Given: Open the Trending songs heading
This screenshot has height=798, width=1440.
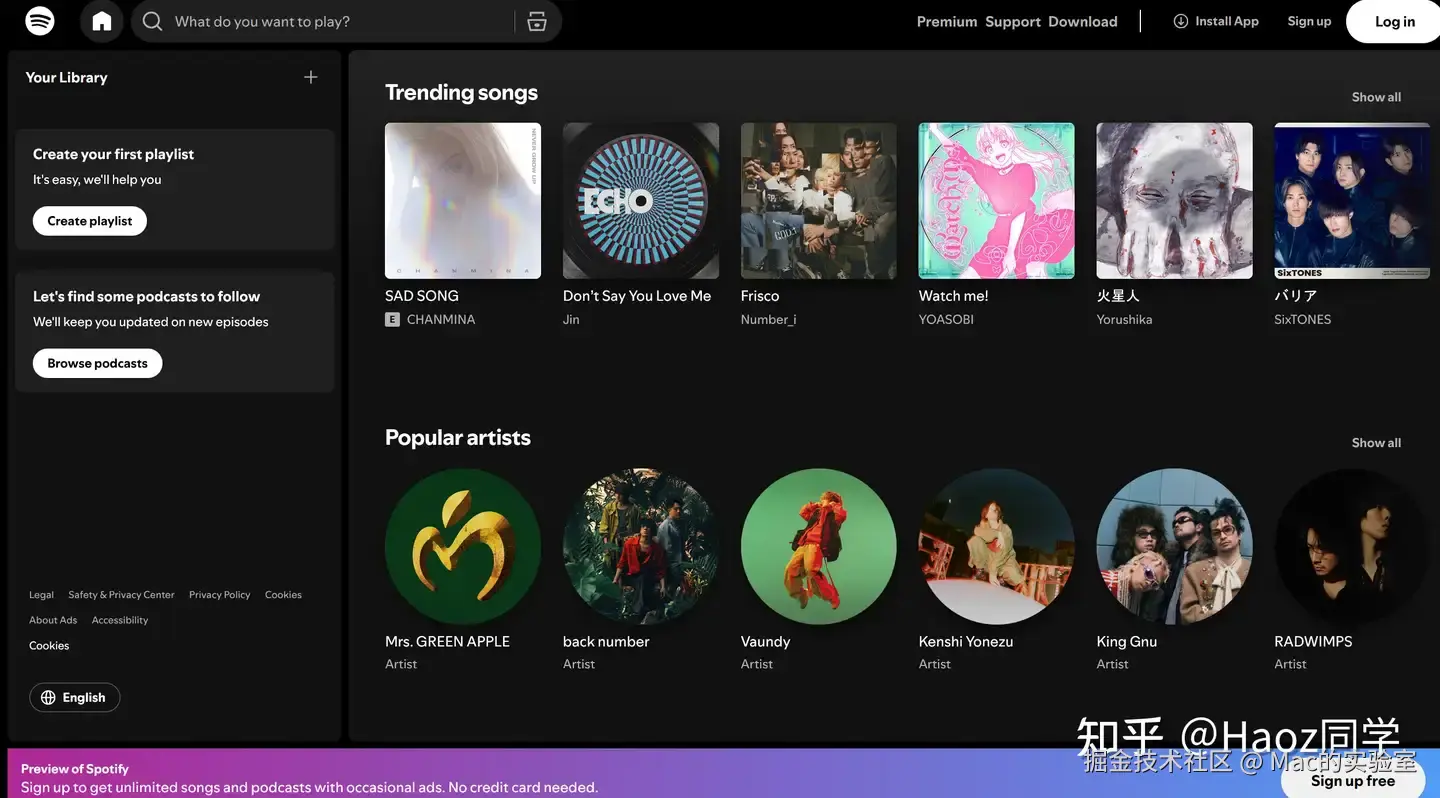Looking at the screenshot, I should coord(461,92).
